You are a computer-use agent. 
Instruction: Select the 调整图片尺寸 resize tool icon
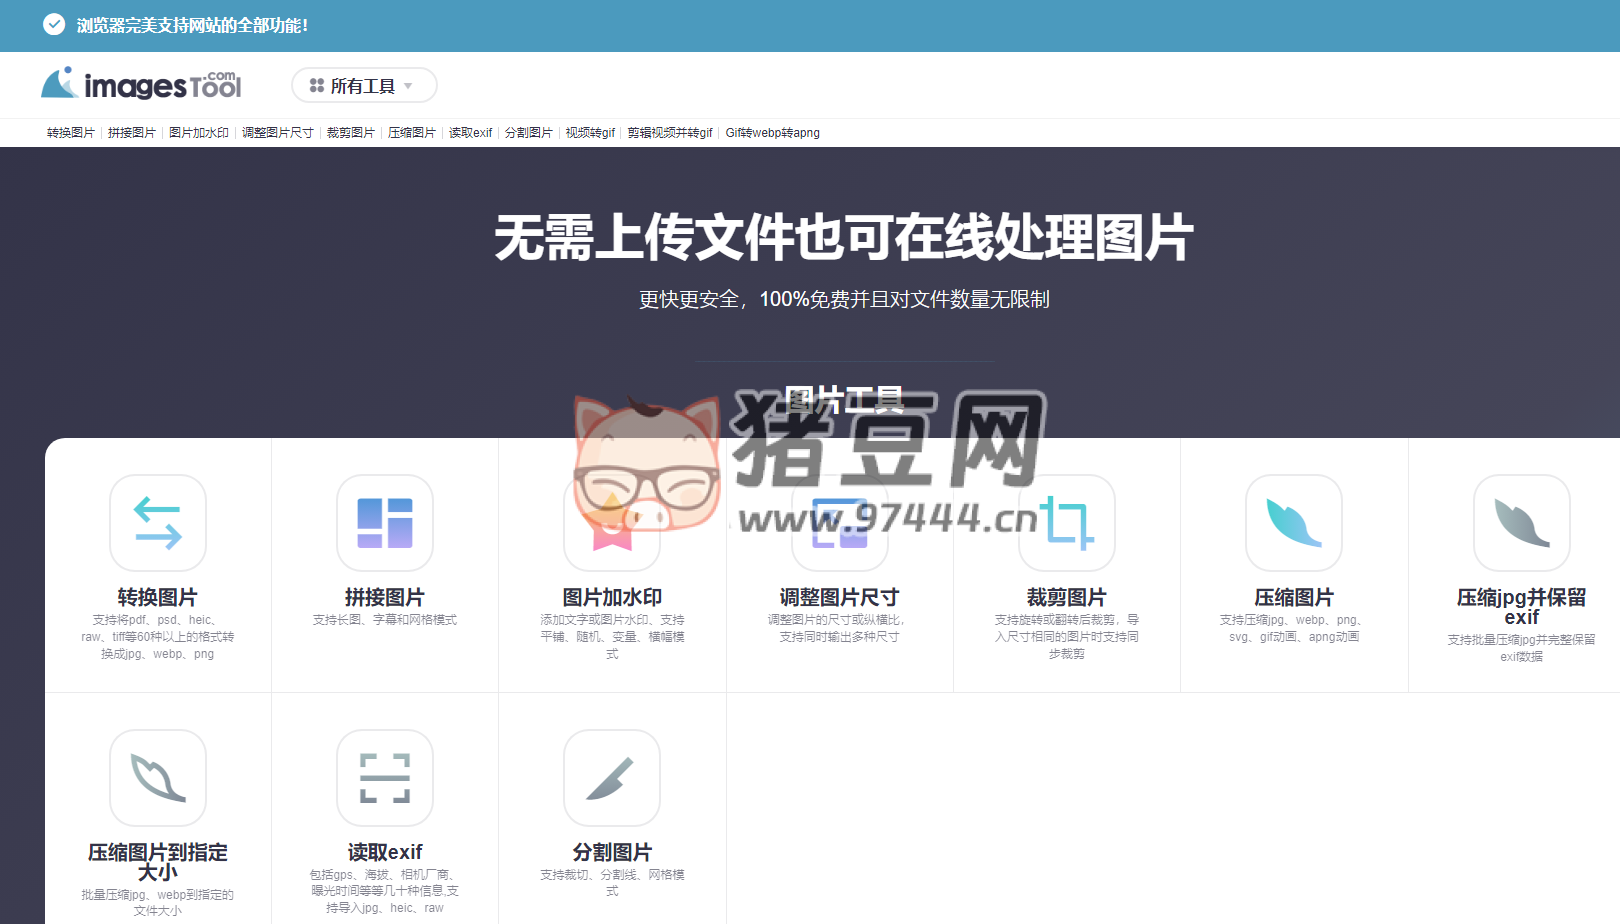coord(839,523)
